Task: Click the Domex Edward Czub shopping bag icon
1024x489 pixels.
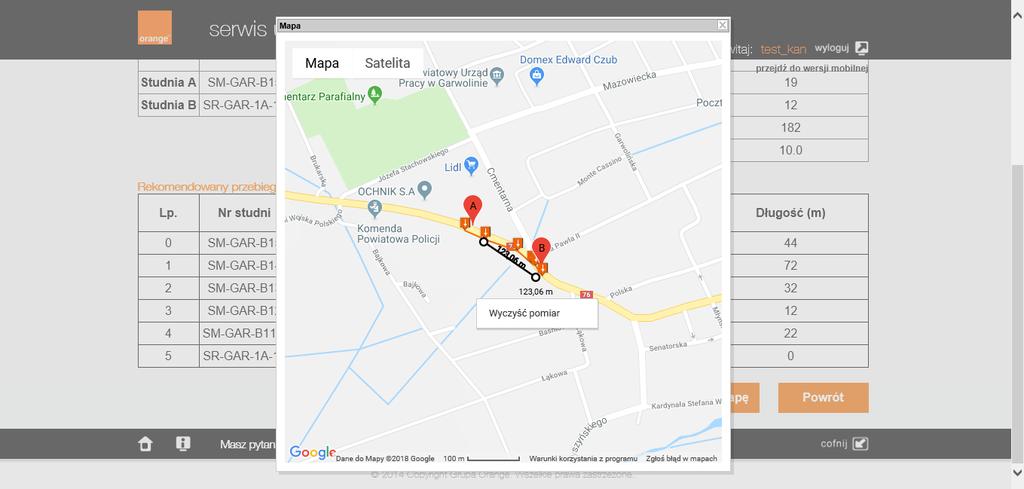Action: [x=537, y=77]
